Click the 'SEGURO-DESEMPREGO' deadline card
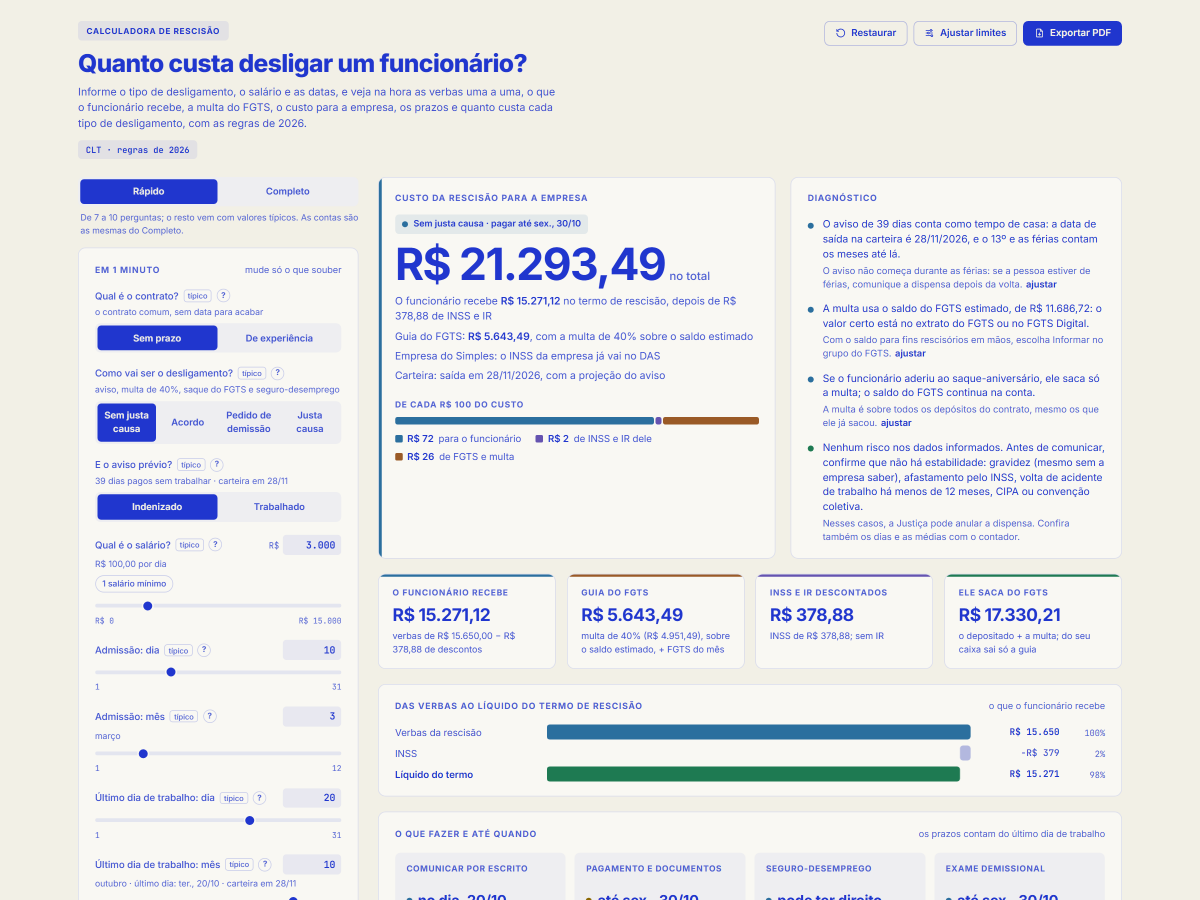Screen dimensions: 1200x900 click(840, 876)
